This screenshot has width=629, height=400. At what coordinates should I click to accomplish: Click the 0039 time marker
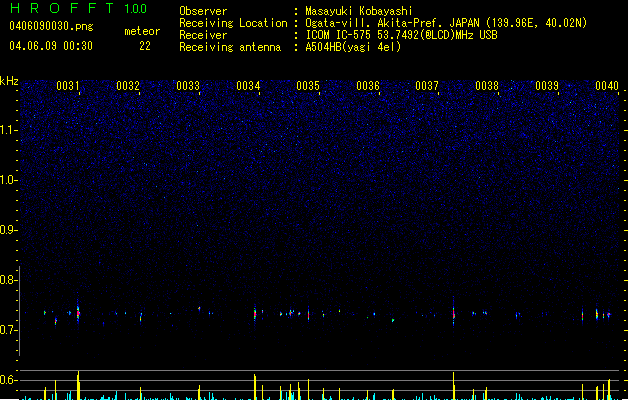(547, 86)
